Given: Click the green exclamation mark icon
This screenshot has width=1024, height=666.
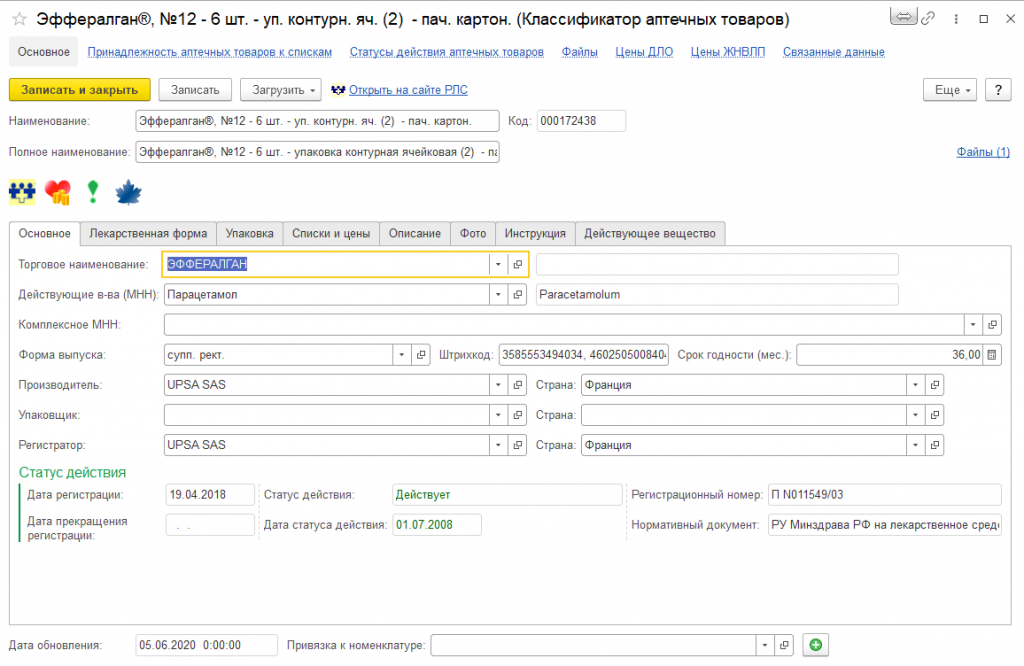Looking at the screenshot, I should (x=93, y=192).
